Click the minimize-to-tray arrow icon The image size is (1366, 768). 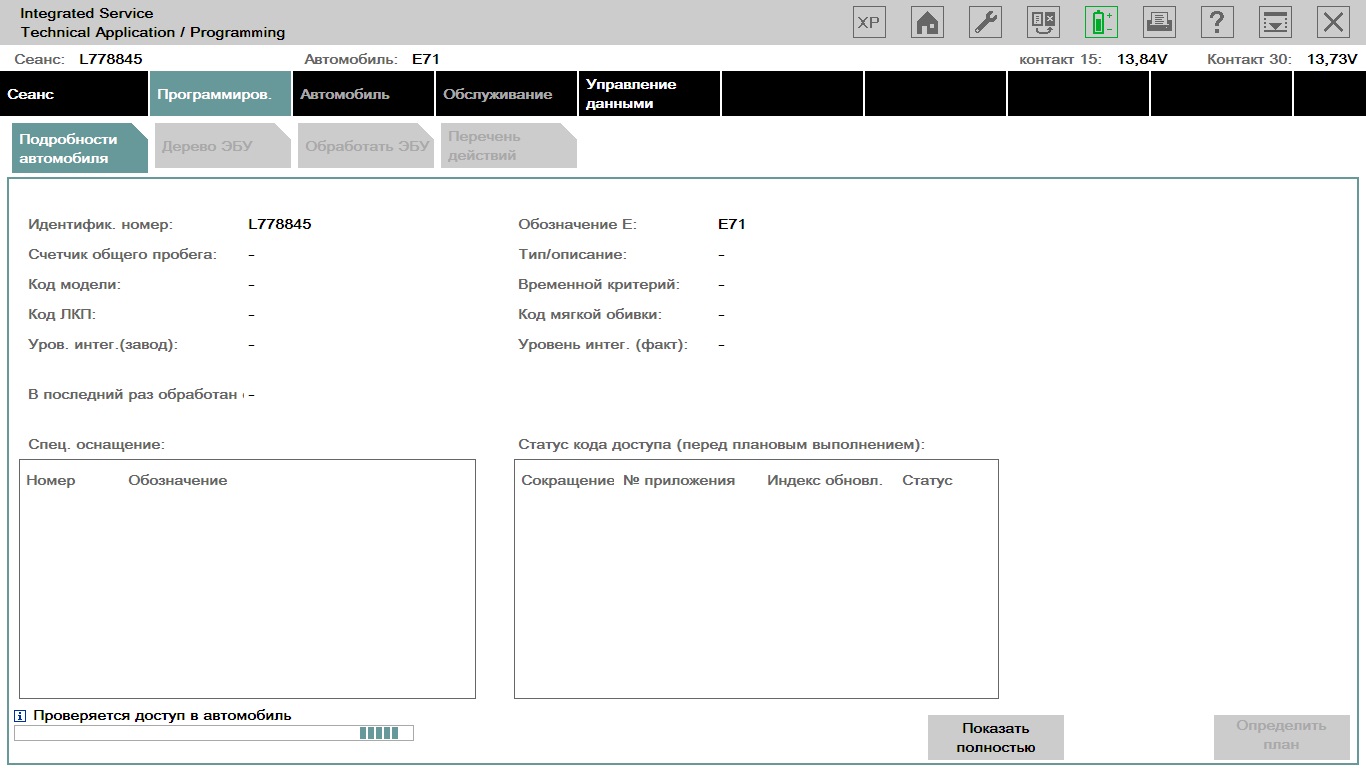click(x=1275, y=22)
